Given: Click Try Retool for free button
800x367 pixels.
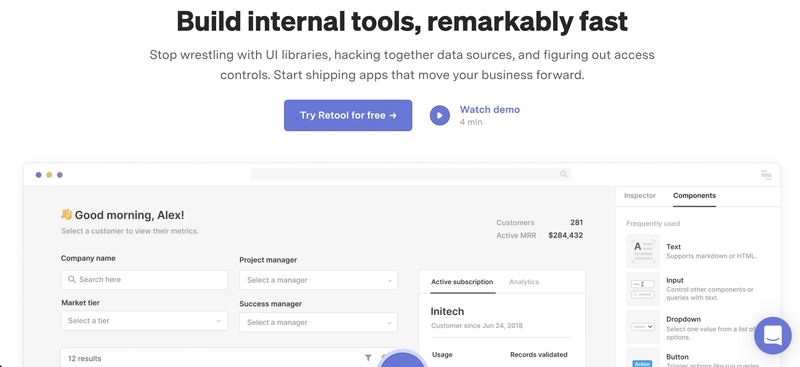Looking at the screenshot, I should point(348,115).
